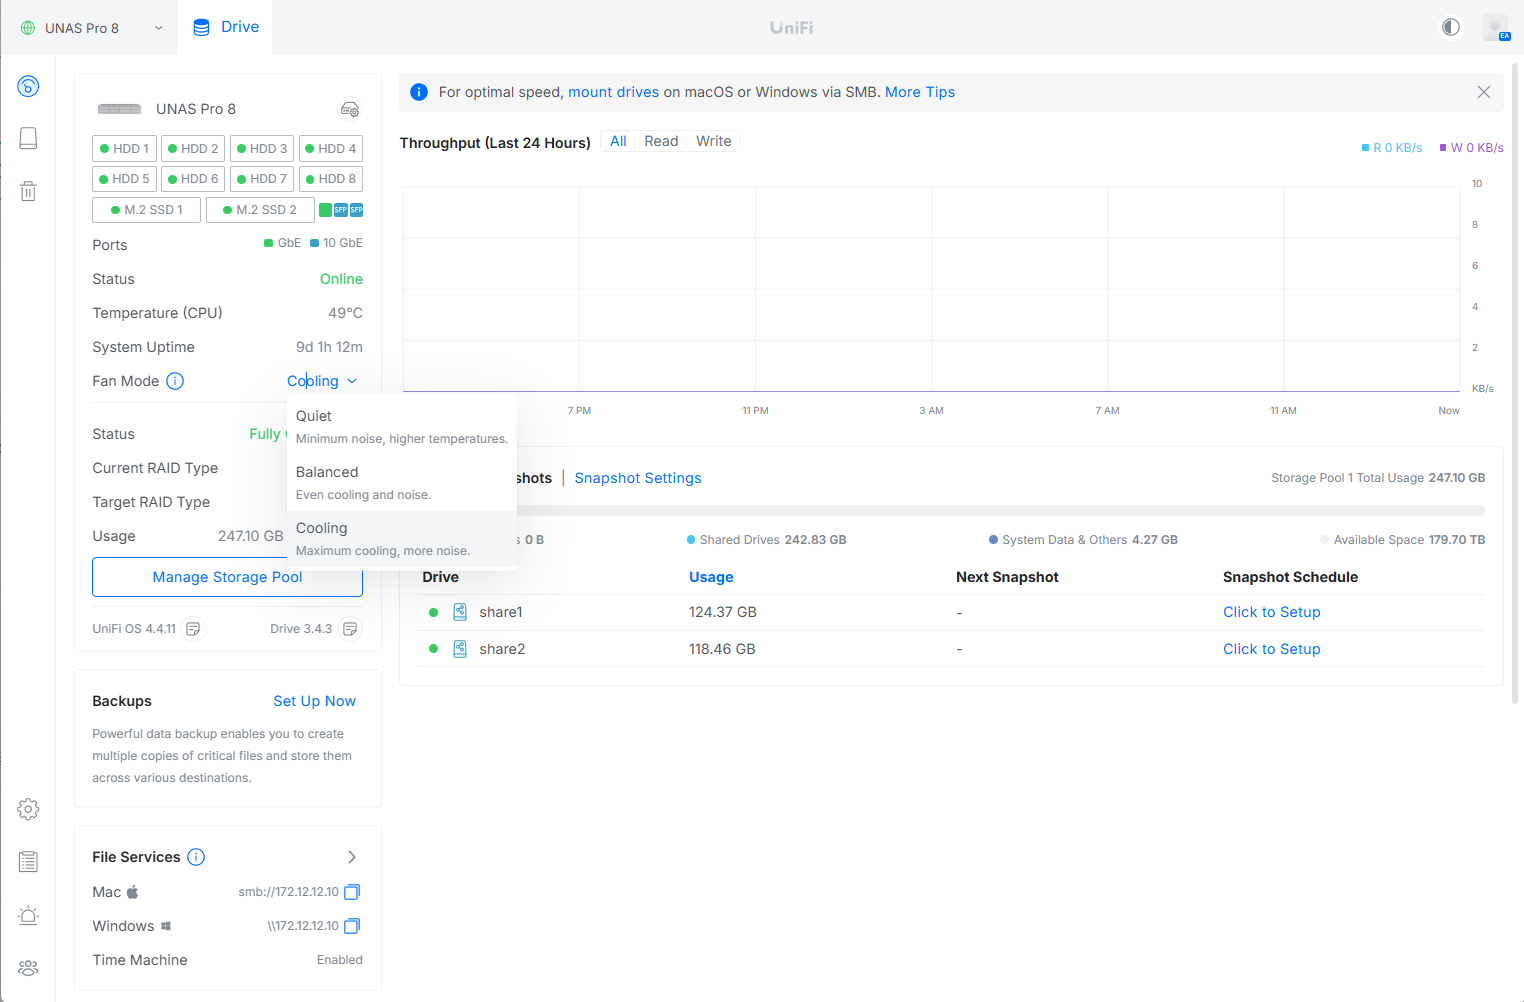This screenshot has width=1524, height=1002.
Task: Open settings gear in left sidebar
Action: point(28,809)
